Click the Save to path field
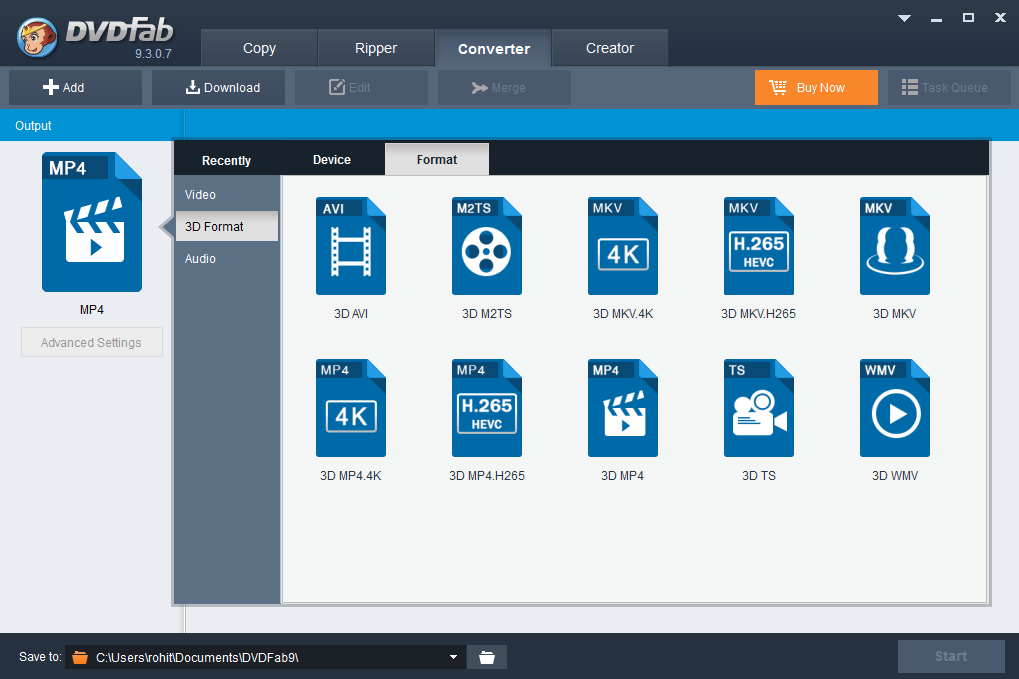The height and width of the screenshot is (679, 1019). (265, 658)
